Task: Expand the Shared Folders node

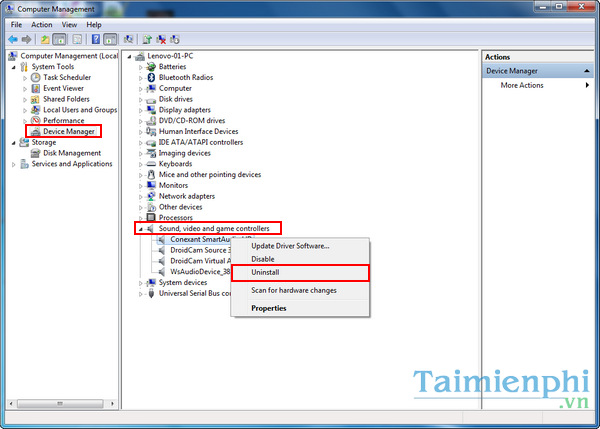Action: pyautogui.click(x=25, y=100)
